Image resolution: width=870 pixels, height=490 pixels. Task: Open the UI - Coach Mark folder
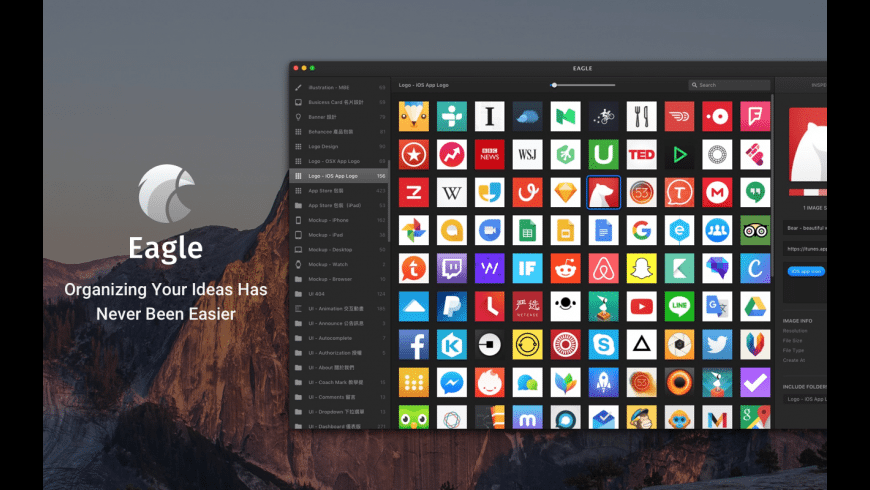pyautogui.click(x=339, y=382)
